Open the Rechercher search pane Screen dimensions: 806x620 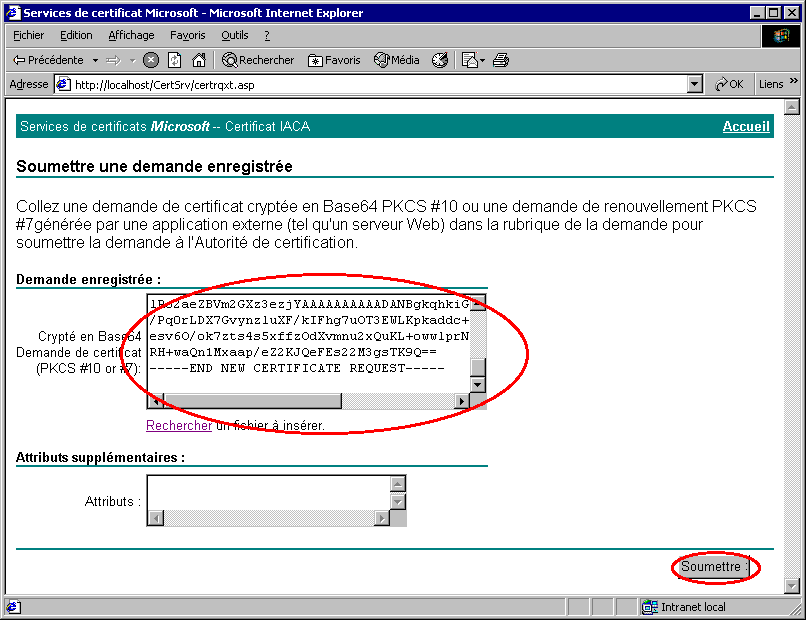coord(258,60)
